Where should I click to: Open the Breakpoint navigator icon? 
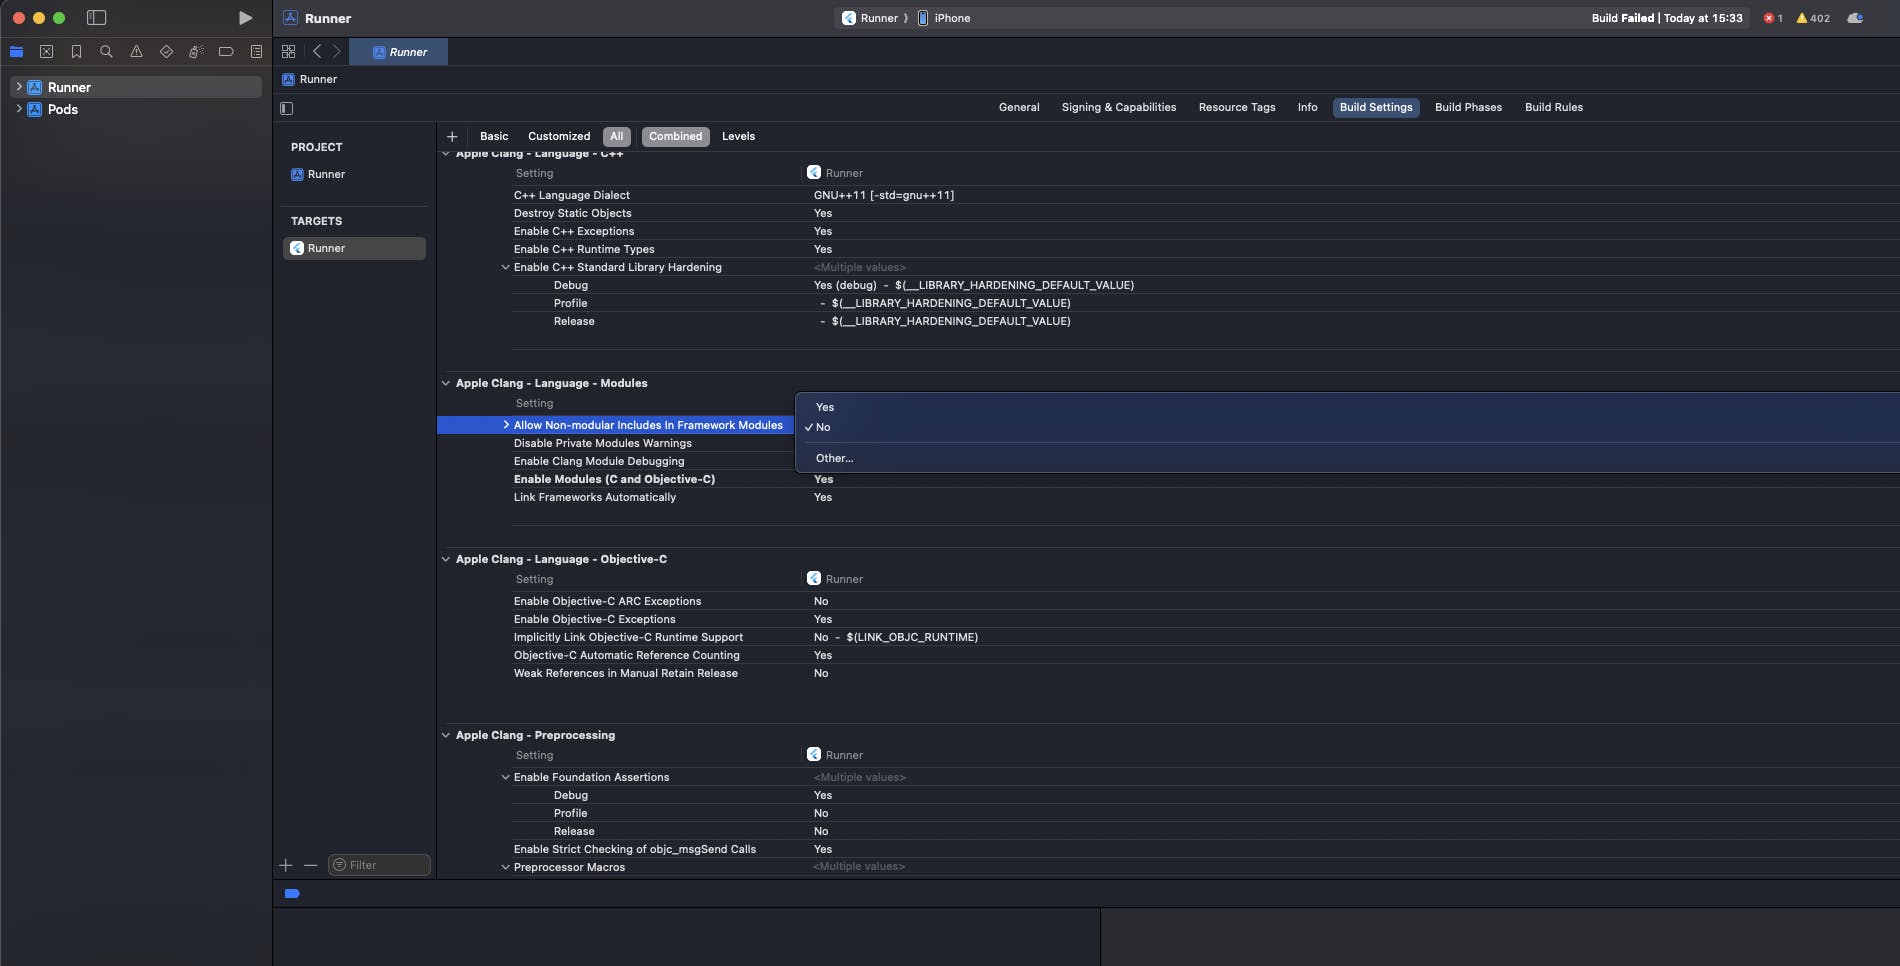226,52
